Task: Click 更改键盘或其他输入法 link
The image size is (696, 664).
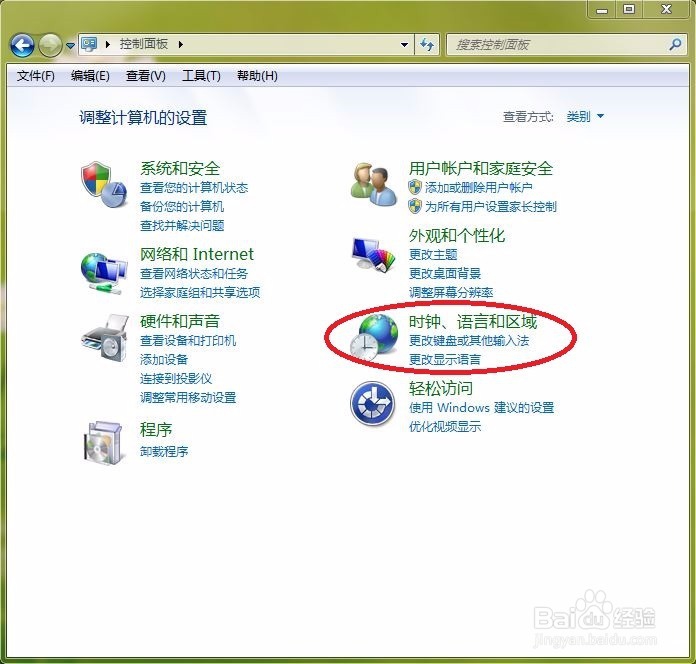Action: 469,340
